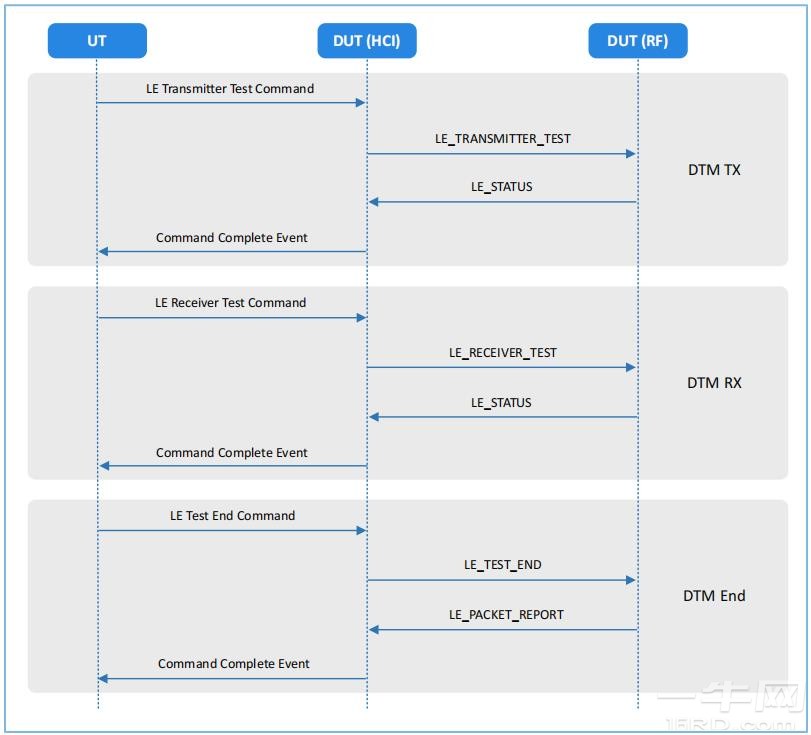Select Command Complete Event in DTM RX section
This screenshot has width=811, height=735.
click(232, 453)
